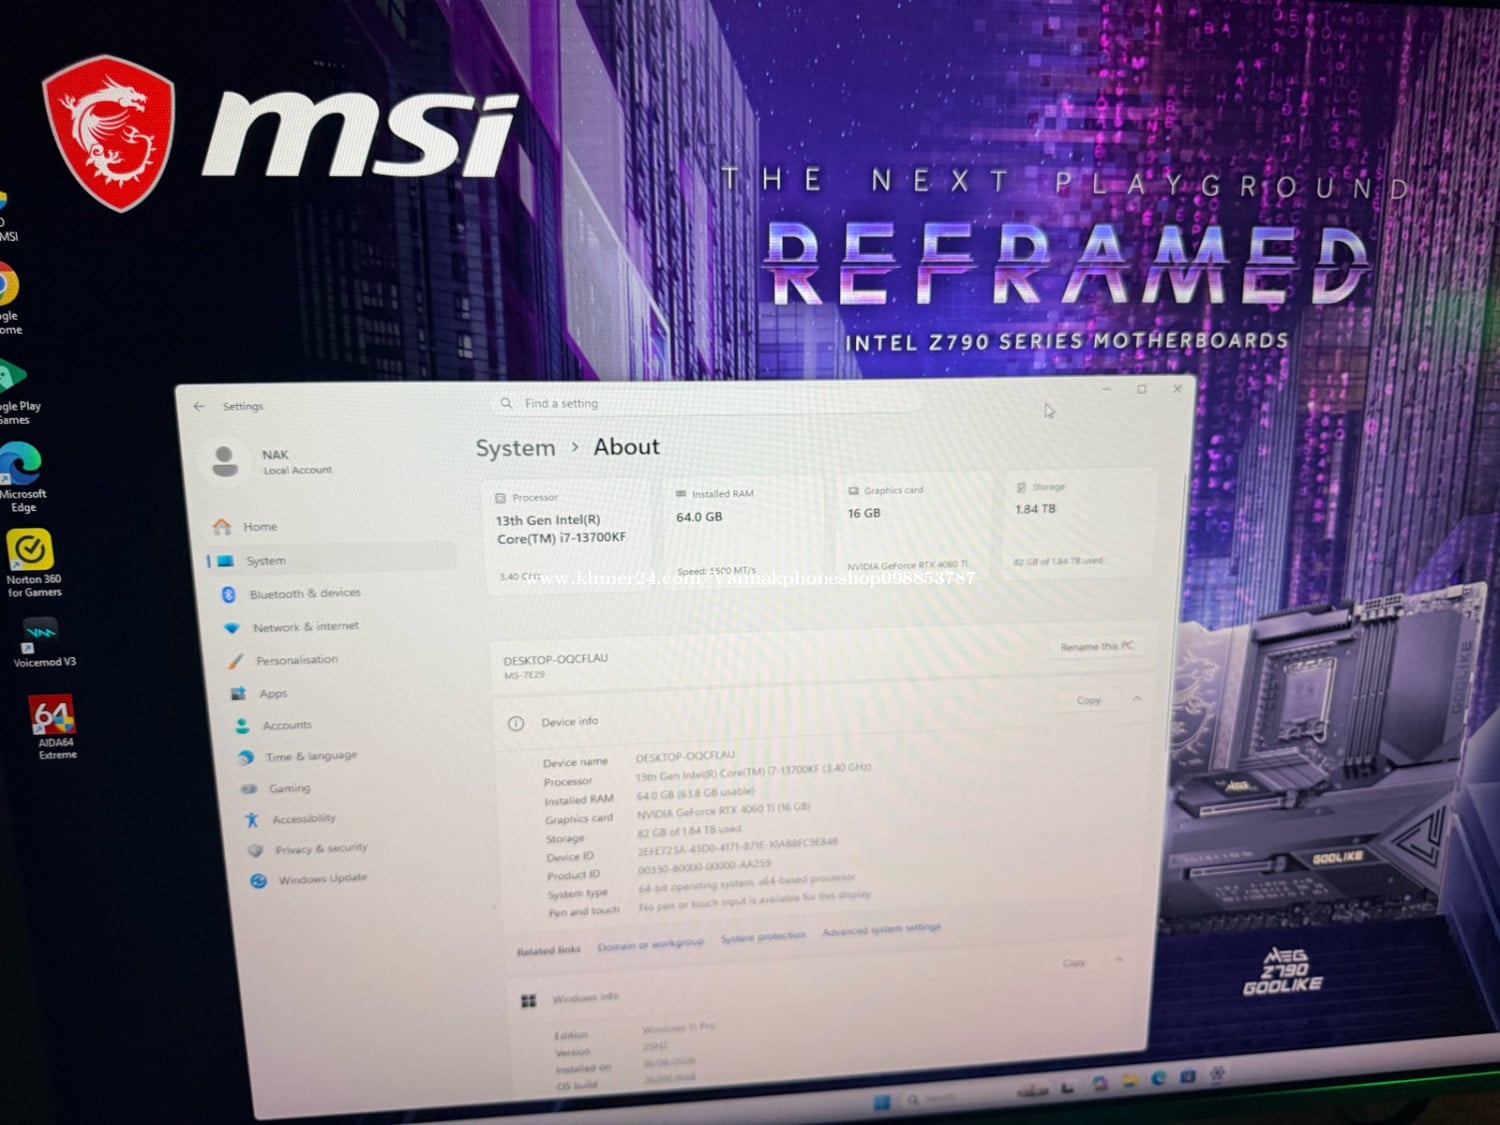Click the Product ID value text
The width and height of the screenshot is (1500, 1125).
click(704, 865)
